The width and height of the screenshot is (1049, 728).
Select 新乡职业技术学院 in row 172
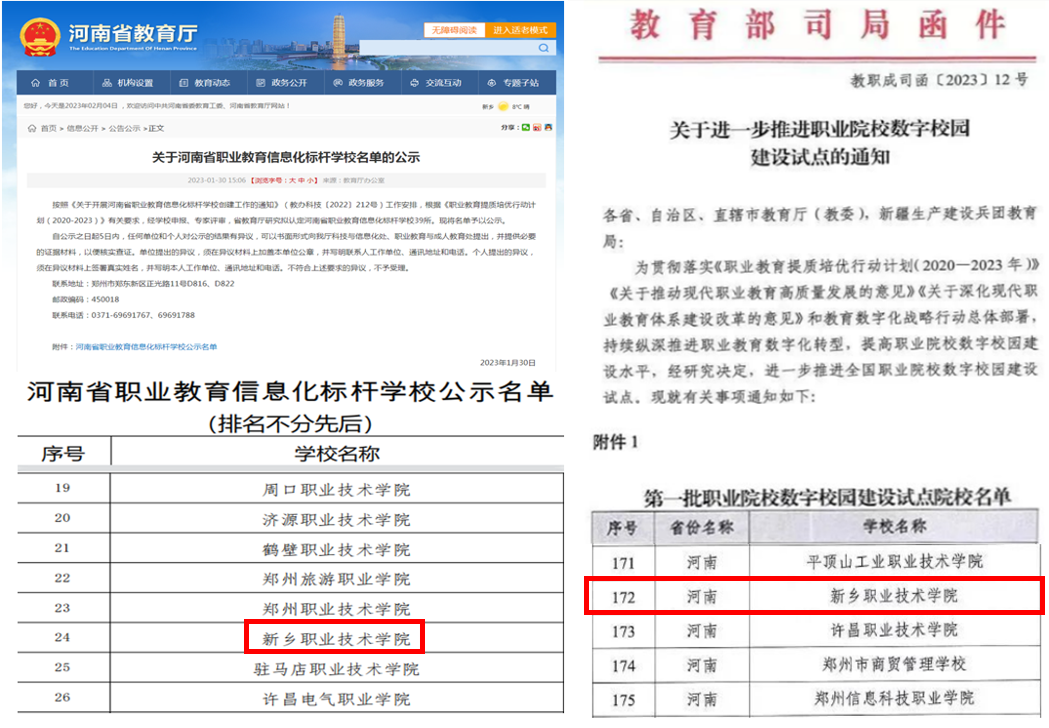click(x=894, y=596)
